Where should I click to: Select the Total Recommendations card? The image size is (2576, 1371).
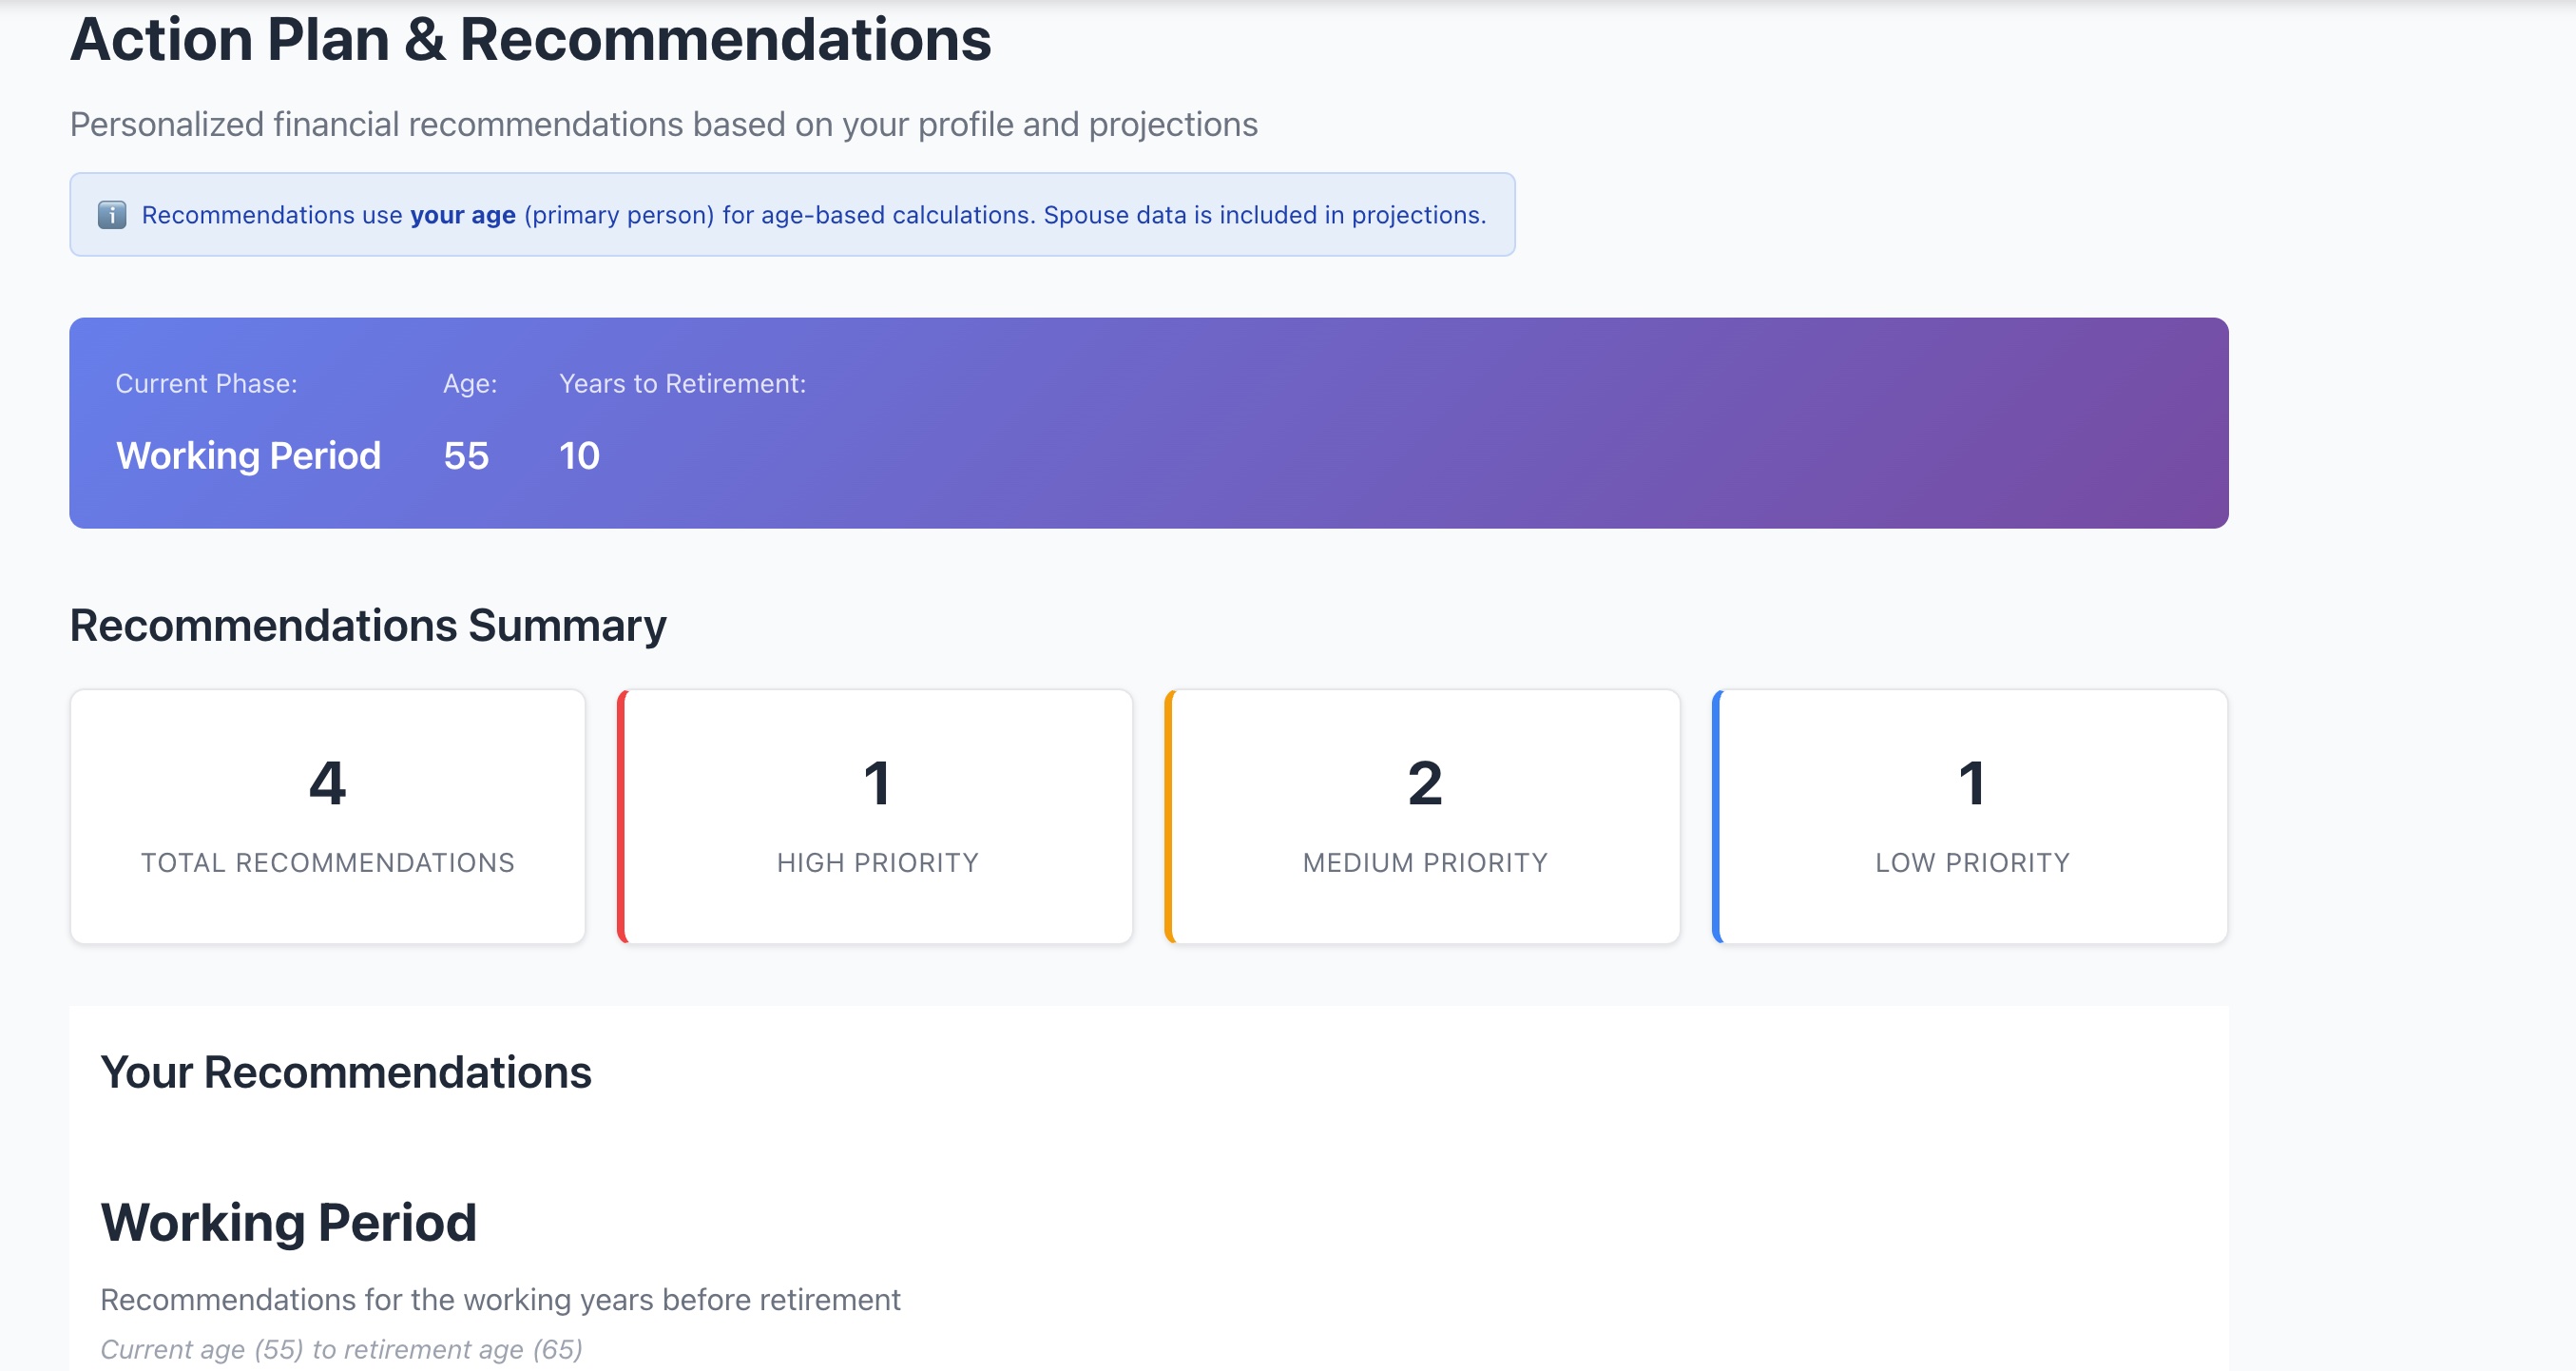point(328,816)
